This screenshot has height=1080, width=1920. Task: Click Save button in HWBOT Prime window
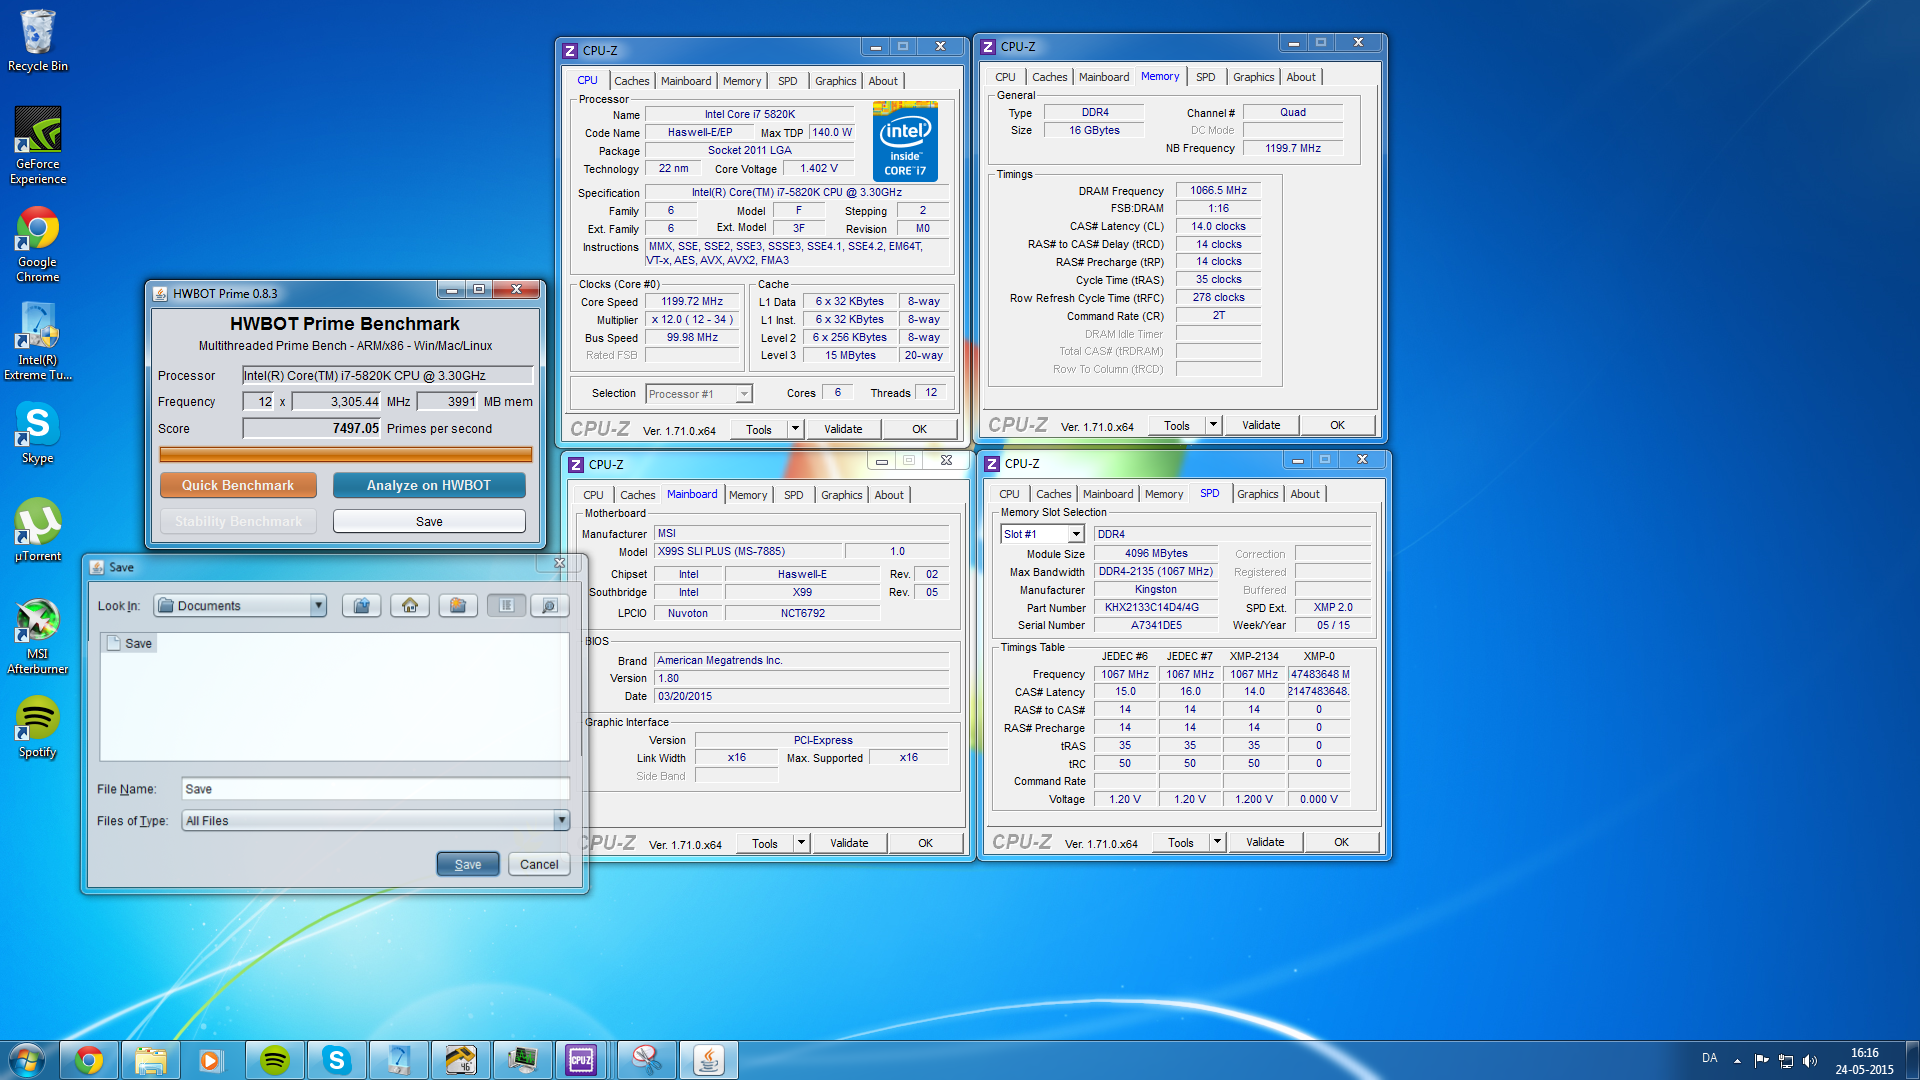[x=429, y=521]
